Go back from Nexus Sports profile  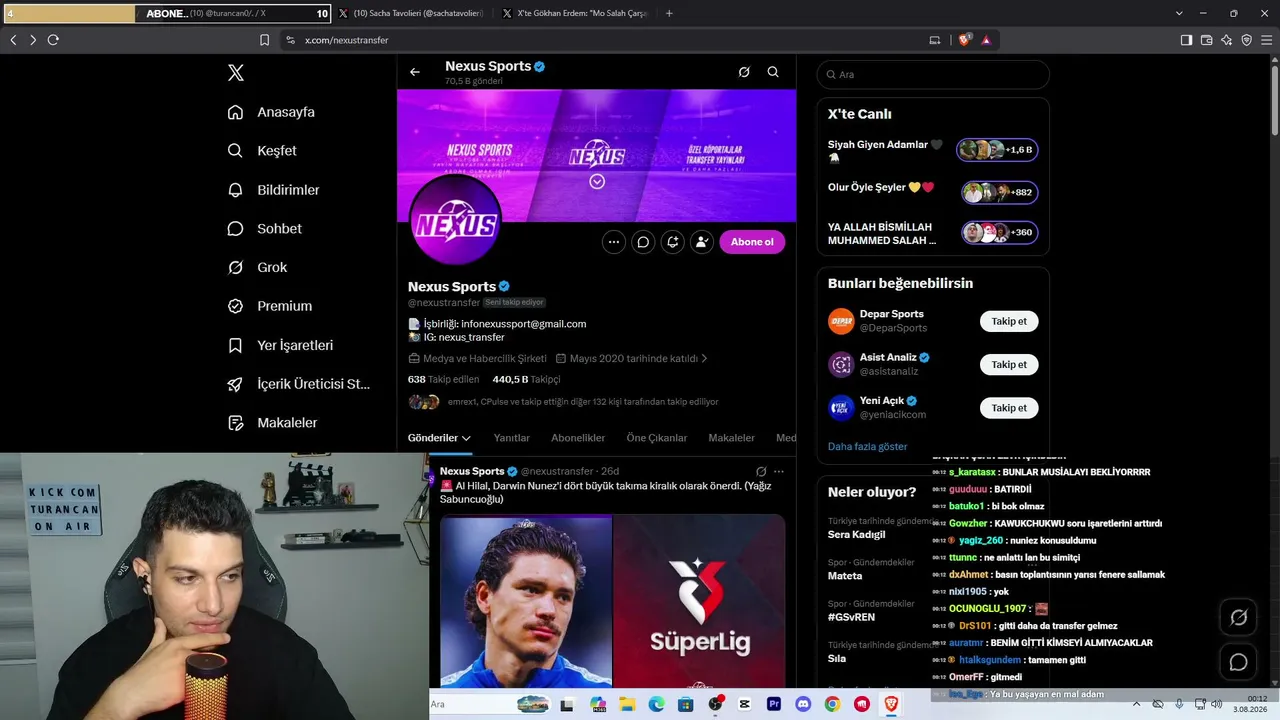point(415,72)
